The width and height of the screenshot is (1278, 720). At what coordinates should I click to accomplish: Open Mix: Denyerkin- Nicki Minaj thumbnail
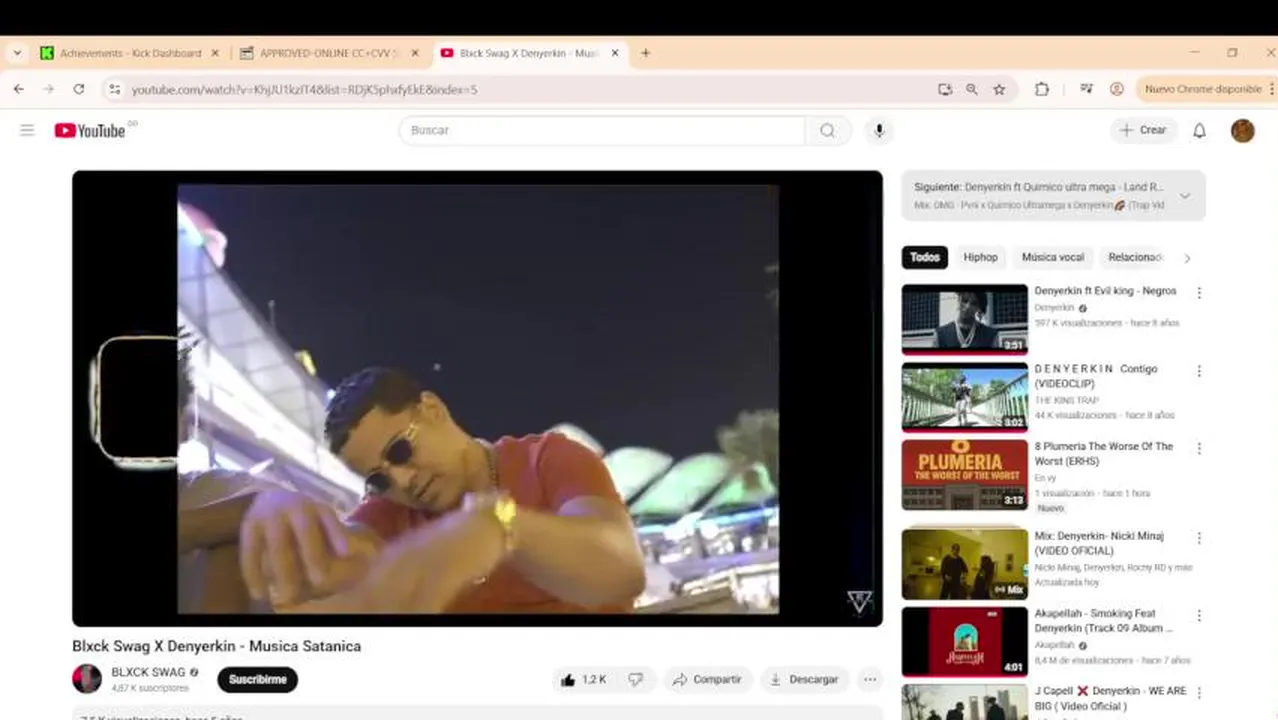click(x=965, y=564)
